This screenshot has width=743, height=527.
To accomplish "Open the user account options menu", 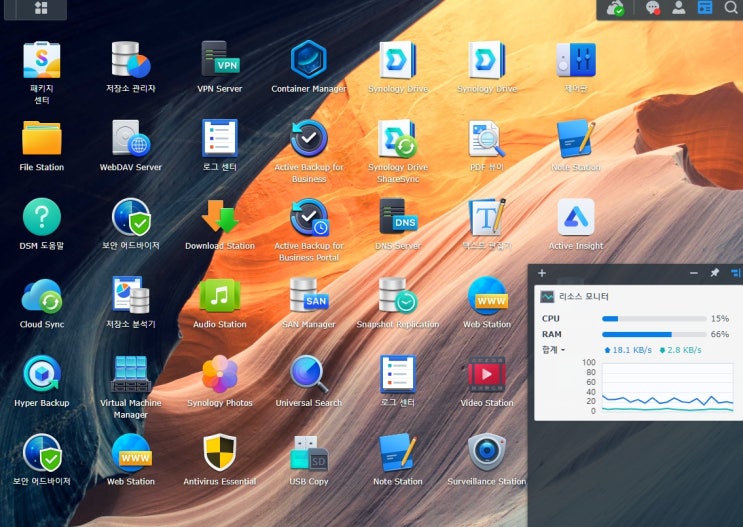I will tap(679, 8).
